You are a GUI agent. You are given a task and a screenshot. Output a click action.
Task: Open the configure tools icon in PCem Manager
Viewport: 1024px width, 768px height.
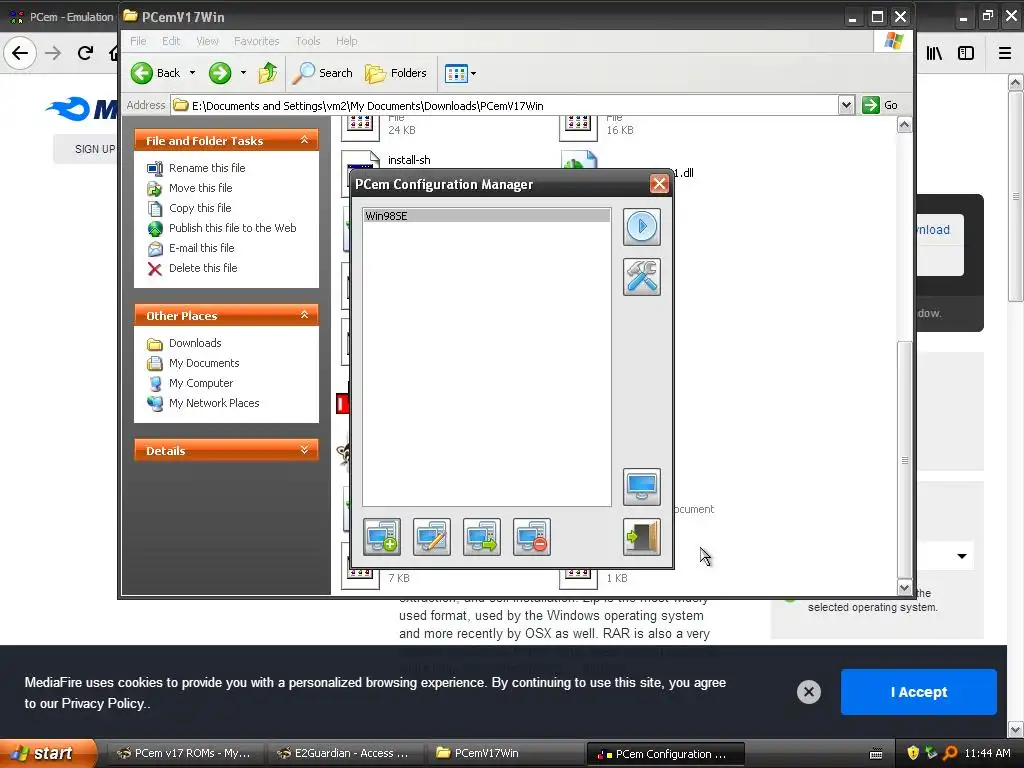[641, 277]
